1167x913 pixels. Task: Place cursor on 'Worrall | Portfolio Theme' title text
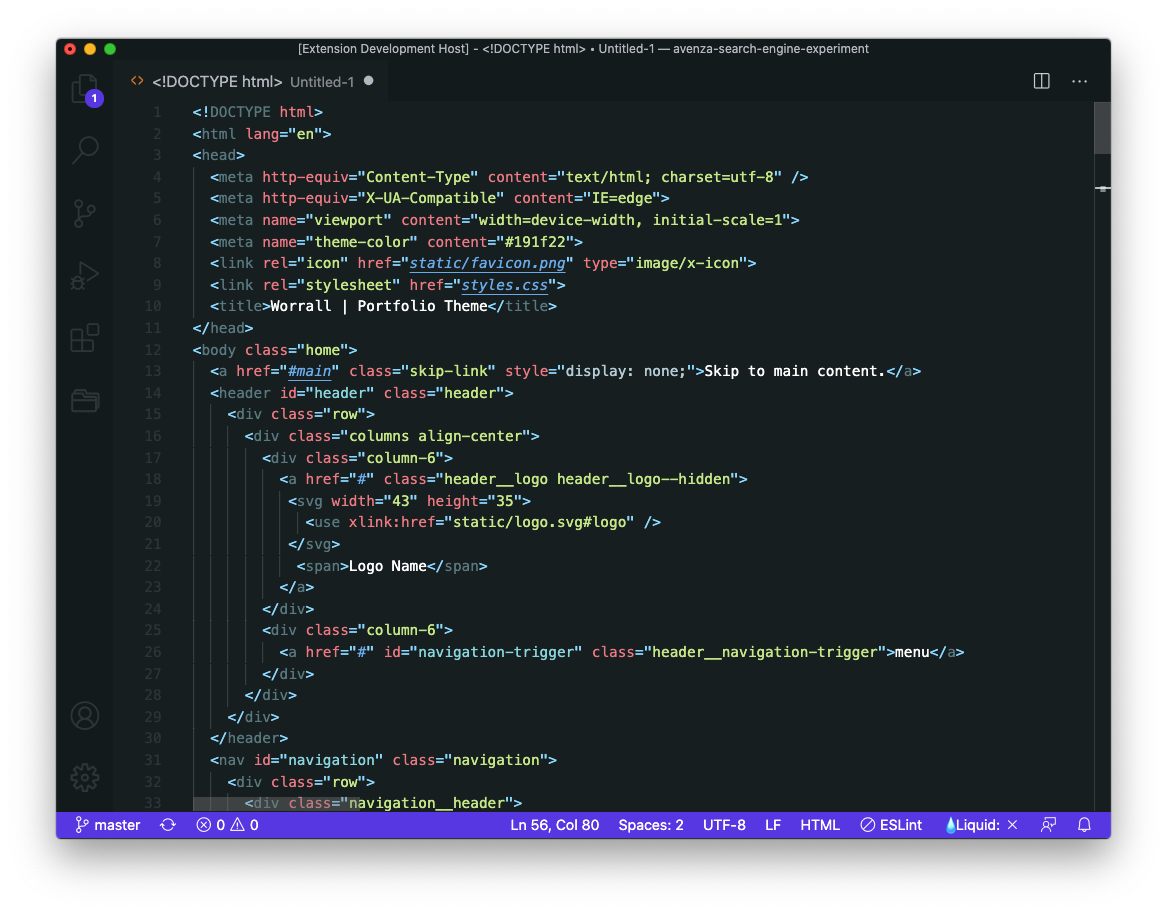pyautogui.click(x=379, y=307)
